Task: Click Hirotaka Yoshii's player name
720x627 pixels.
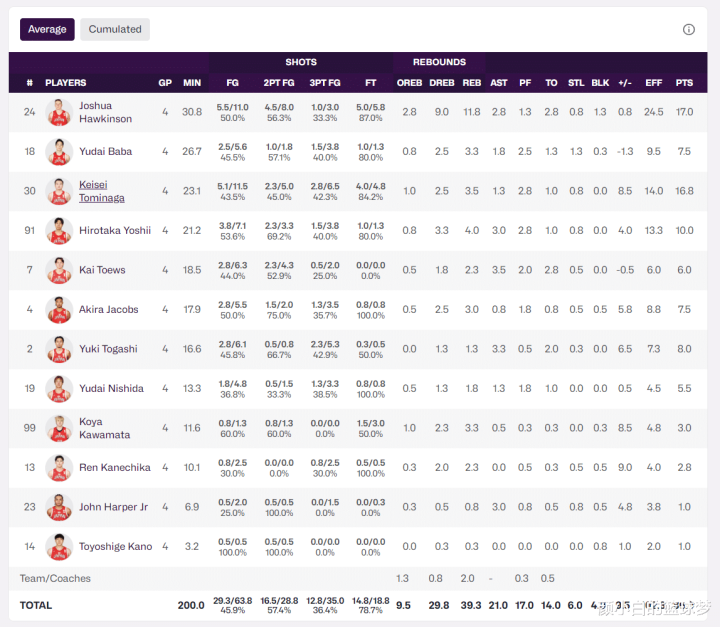Action: click(x=115, y=231)
